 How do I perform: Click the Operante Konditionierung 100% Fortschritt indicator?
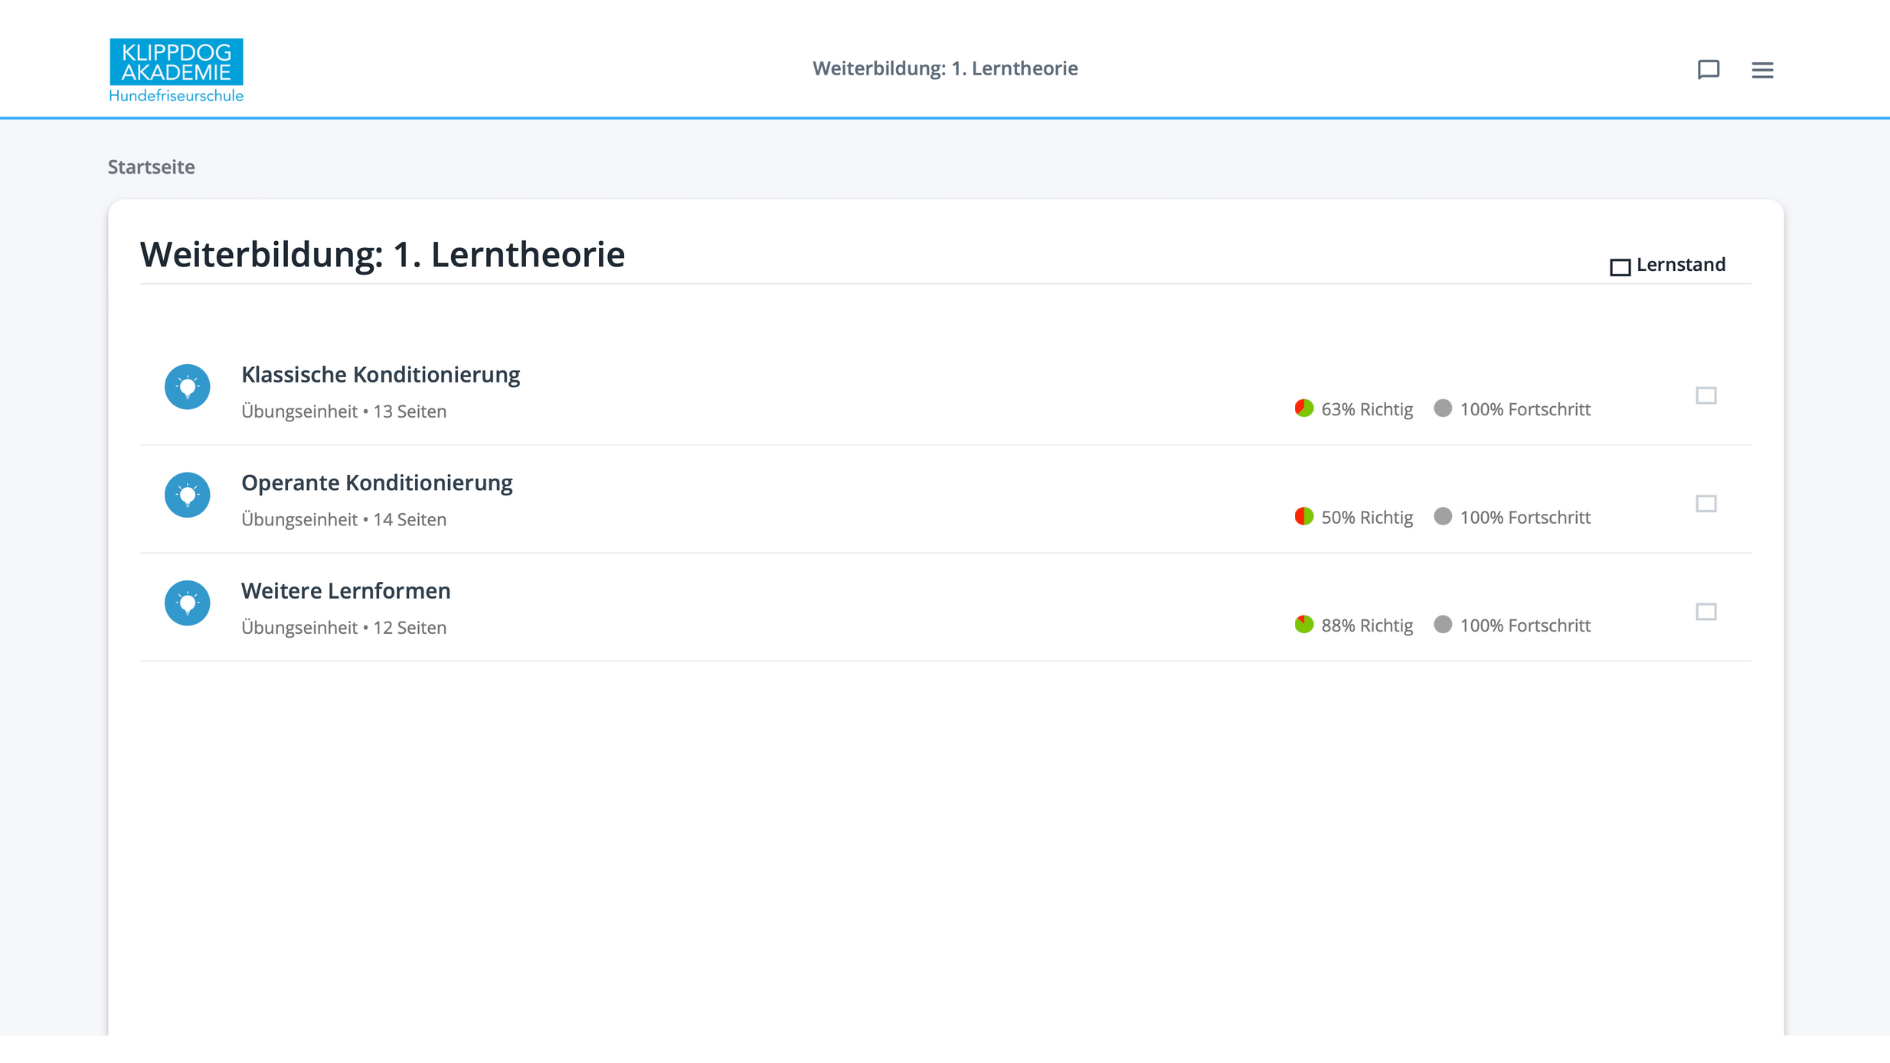coord(1512,517)
